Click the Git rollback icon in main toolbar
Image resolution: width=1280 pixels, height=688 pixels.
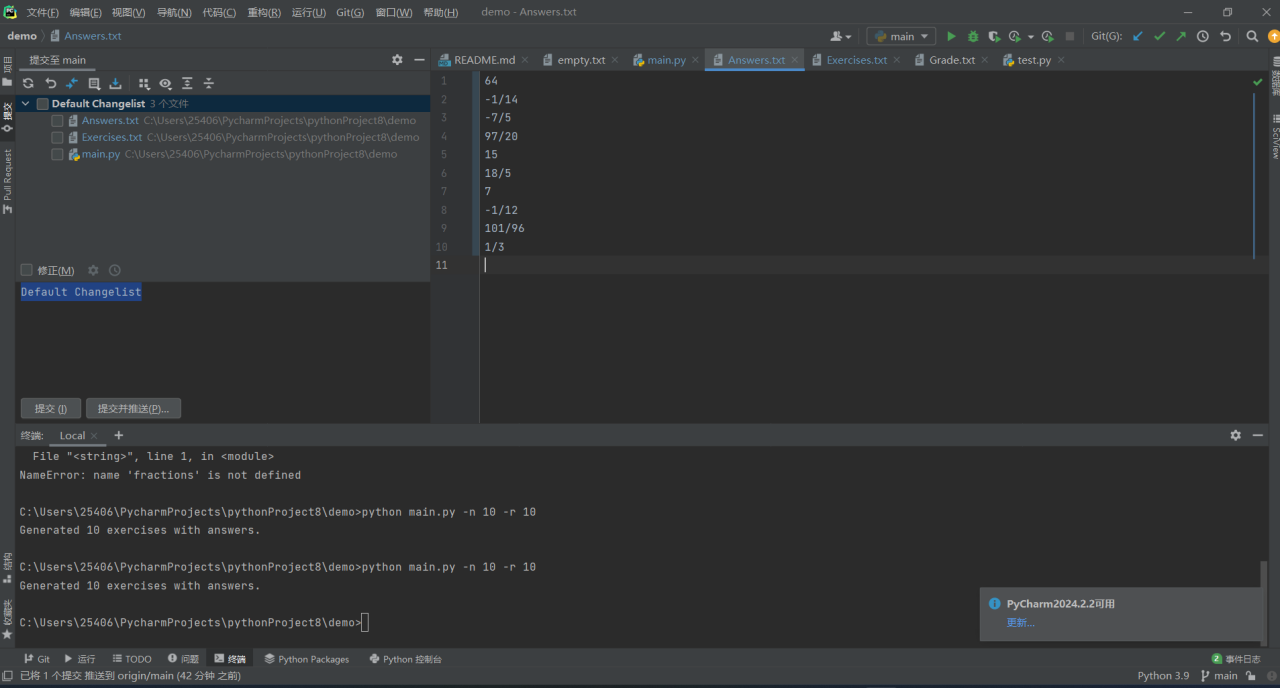pos(1225,36)
